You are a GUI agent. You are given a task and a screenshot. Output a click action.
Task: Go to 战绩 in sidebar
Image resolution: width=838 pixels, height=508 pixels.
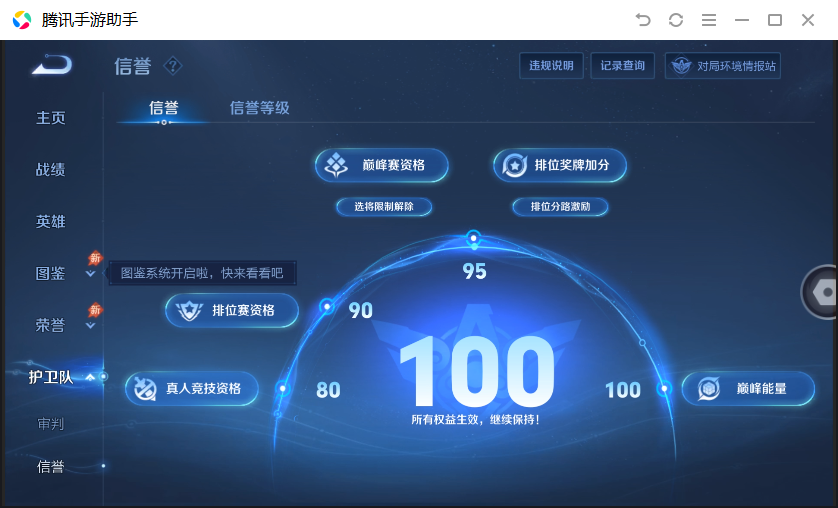pos(50,169)
